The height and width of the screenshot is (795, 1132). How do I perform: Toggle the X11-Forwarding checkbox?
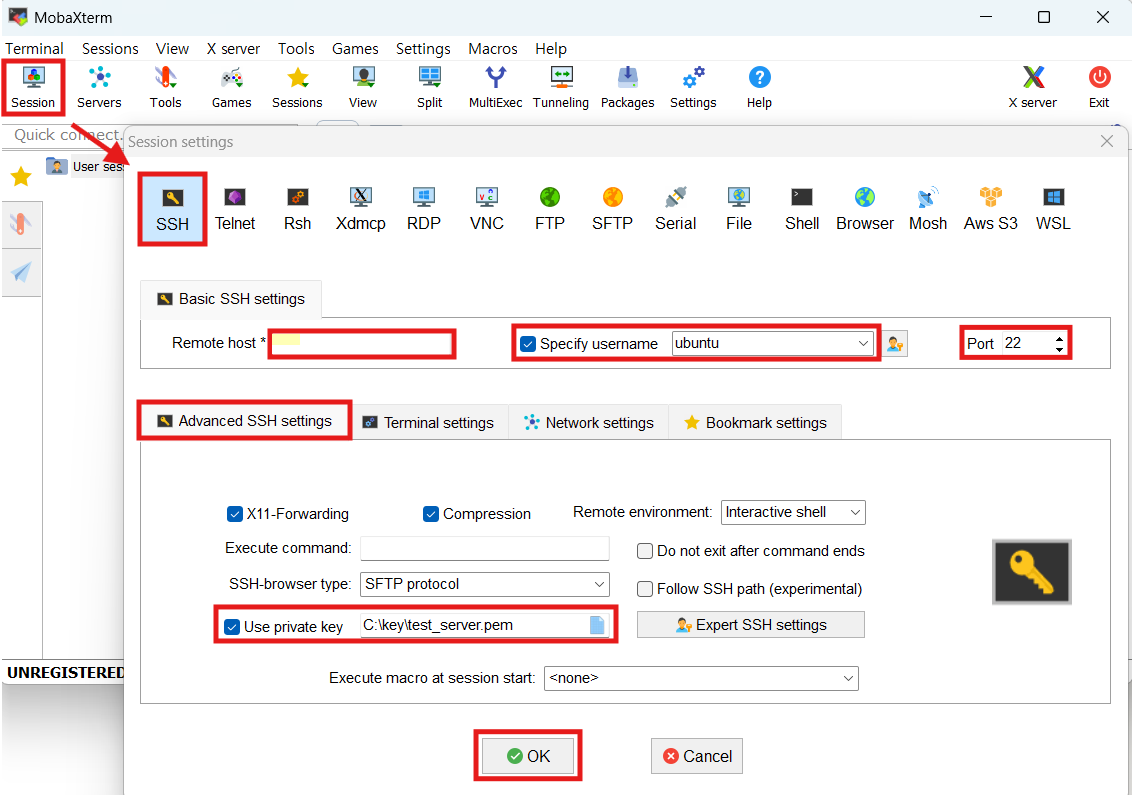(x=235, y=514)
